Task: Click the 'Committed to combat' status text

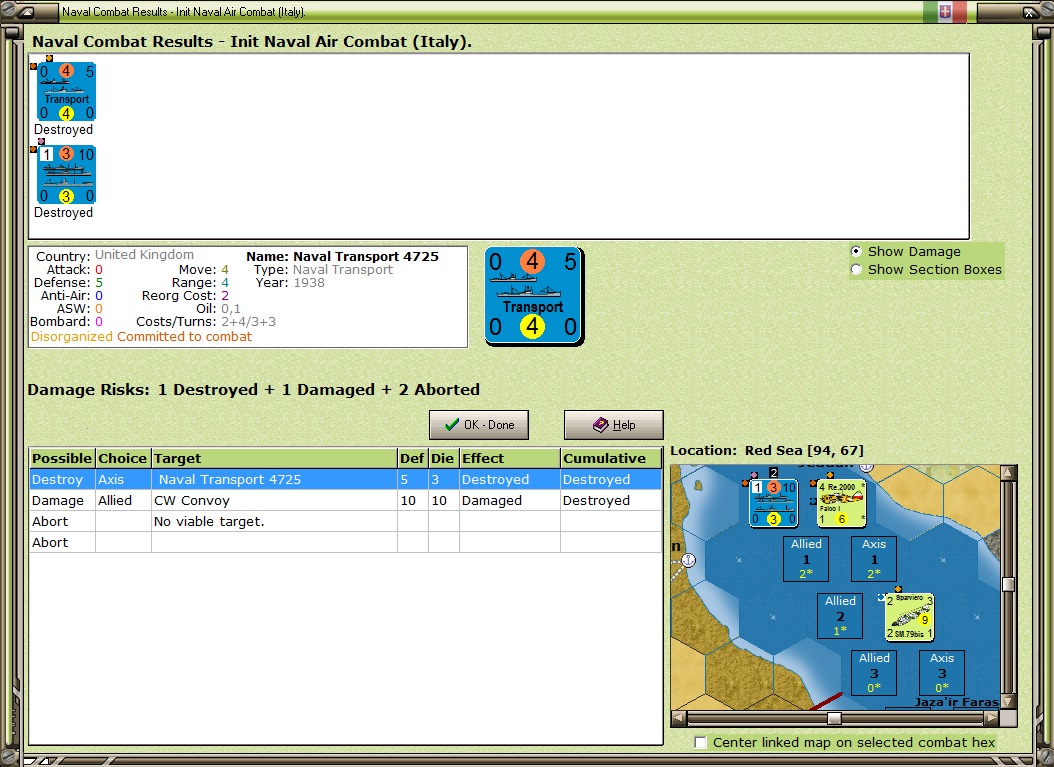Action: click(x=184, y=337)
